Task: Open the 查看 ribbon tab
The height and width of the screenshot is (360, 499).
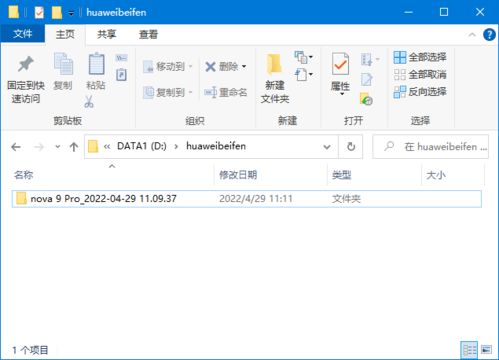Action: [148, 34]
